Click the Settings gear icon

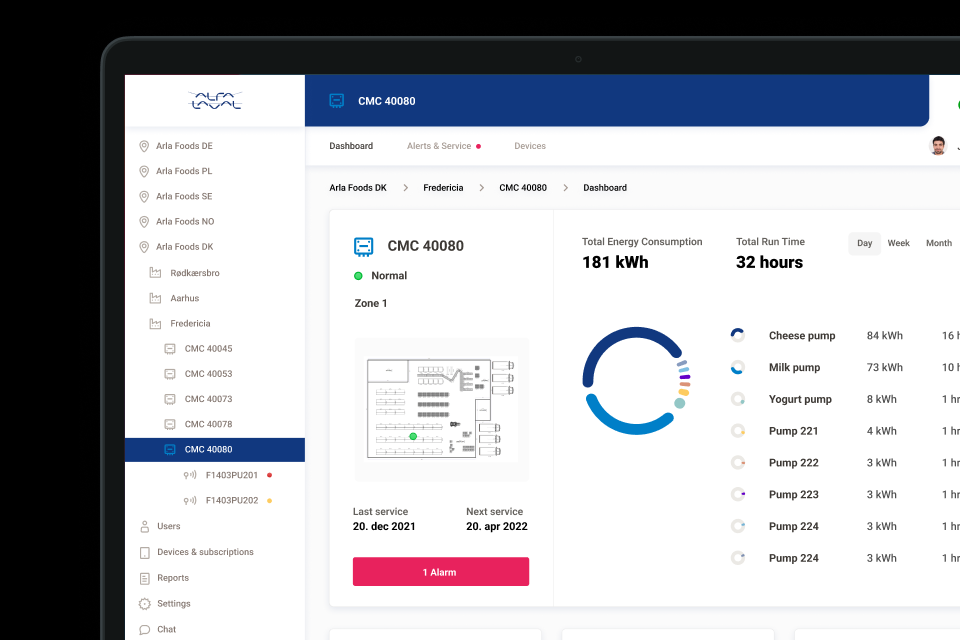[144, 604]
